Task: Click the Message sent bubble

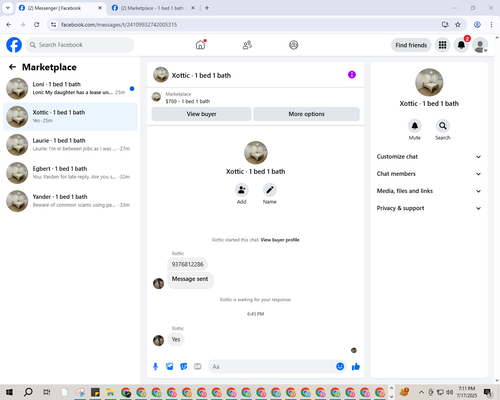Action: 190,279
